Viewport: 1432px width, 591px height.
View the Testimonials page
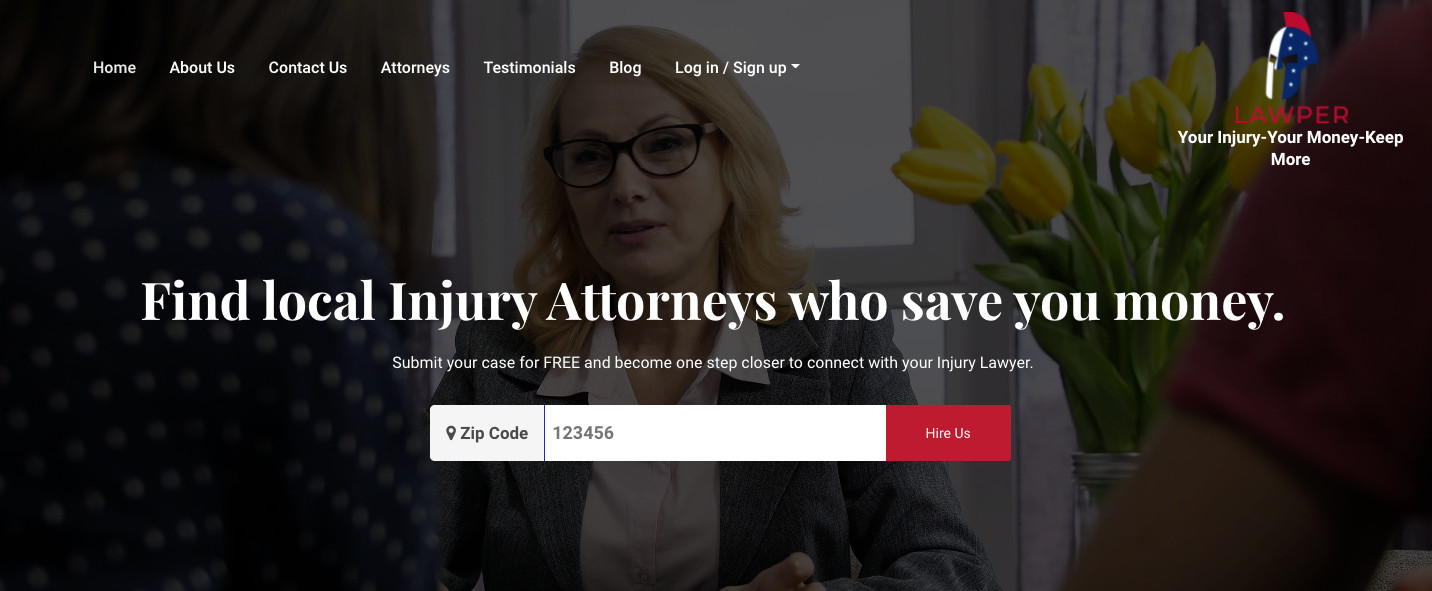(529, 68)
